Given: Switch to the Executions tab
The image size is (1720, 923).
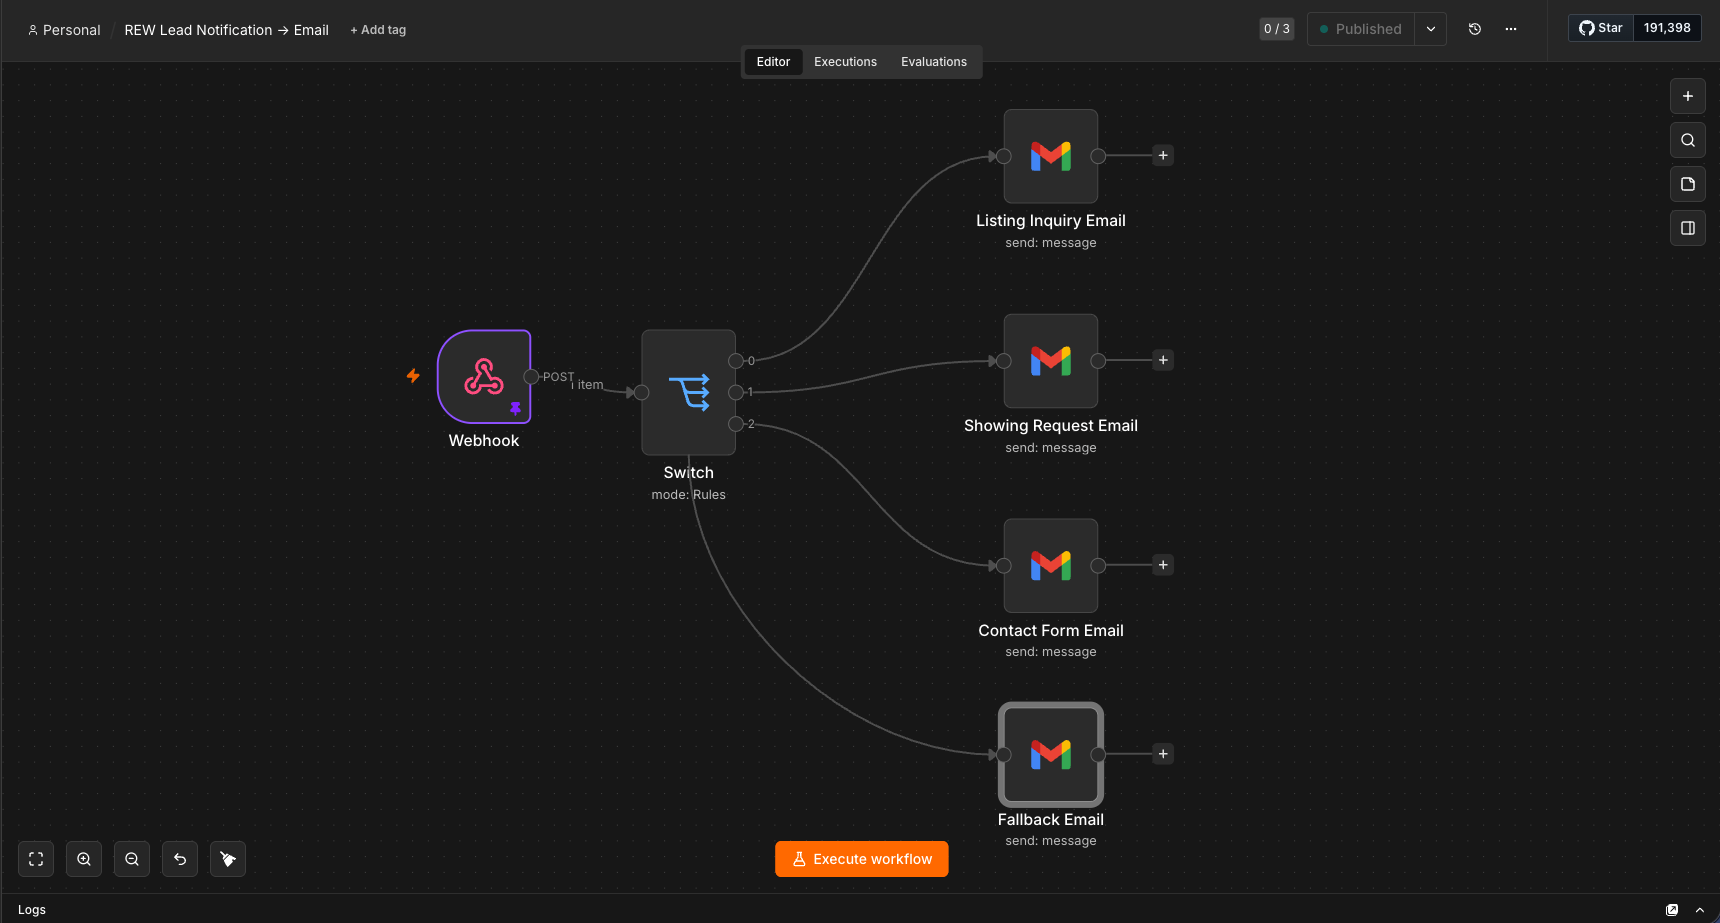Looking at the screenshot, I should [x=845, y=62].
